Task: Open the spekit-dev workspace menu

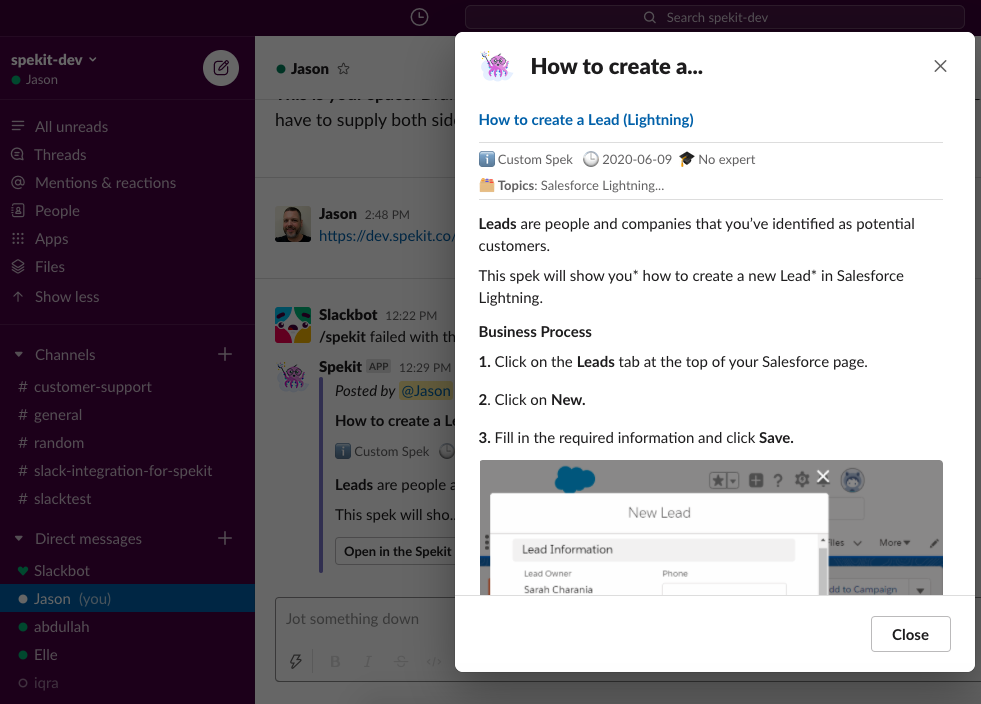Action: click(x=54, y=59)
